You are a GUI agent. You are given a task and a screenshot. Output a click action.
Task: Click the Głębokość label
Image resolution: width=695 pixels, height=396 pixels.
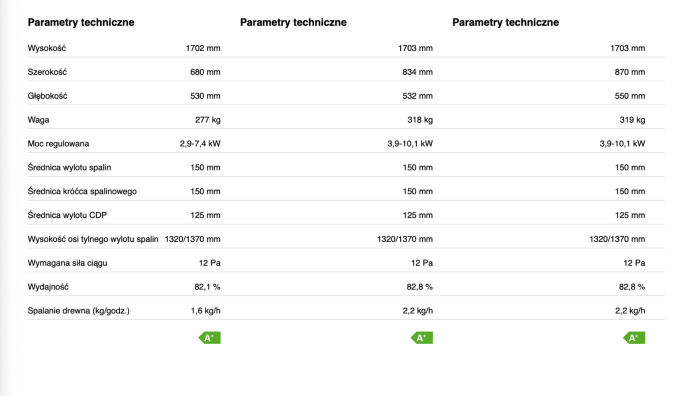(x=47, y=96)
